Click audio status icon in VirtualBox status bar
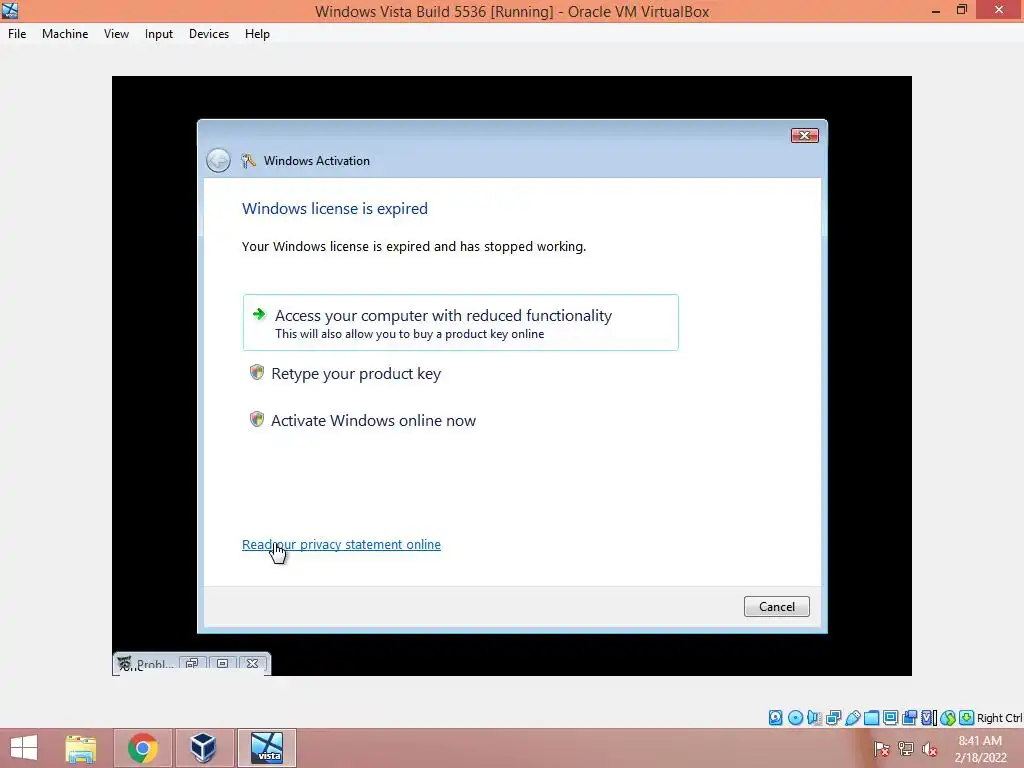 pos(814,718)
